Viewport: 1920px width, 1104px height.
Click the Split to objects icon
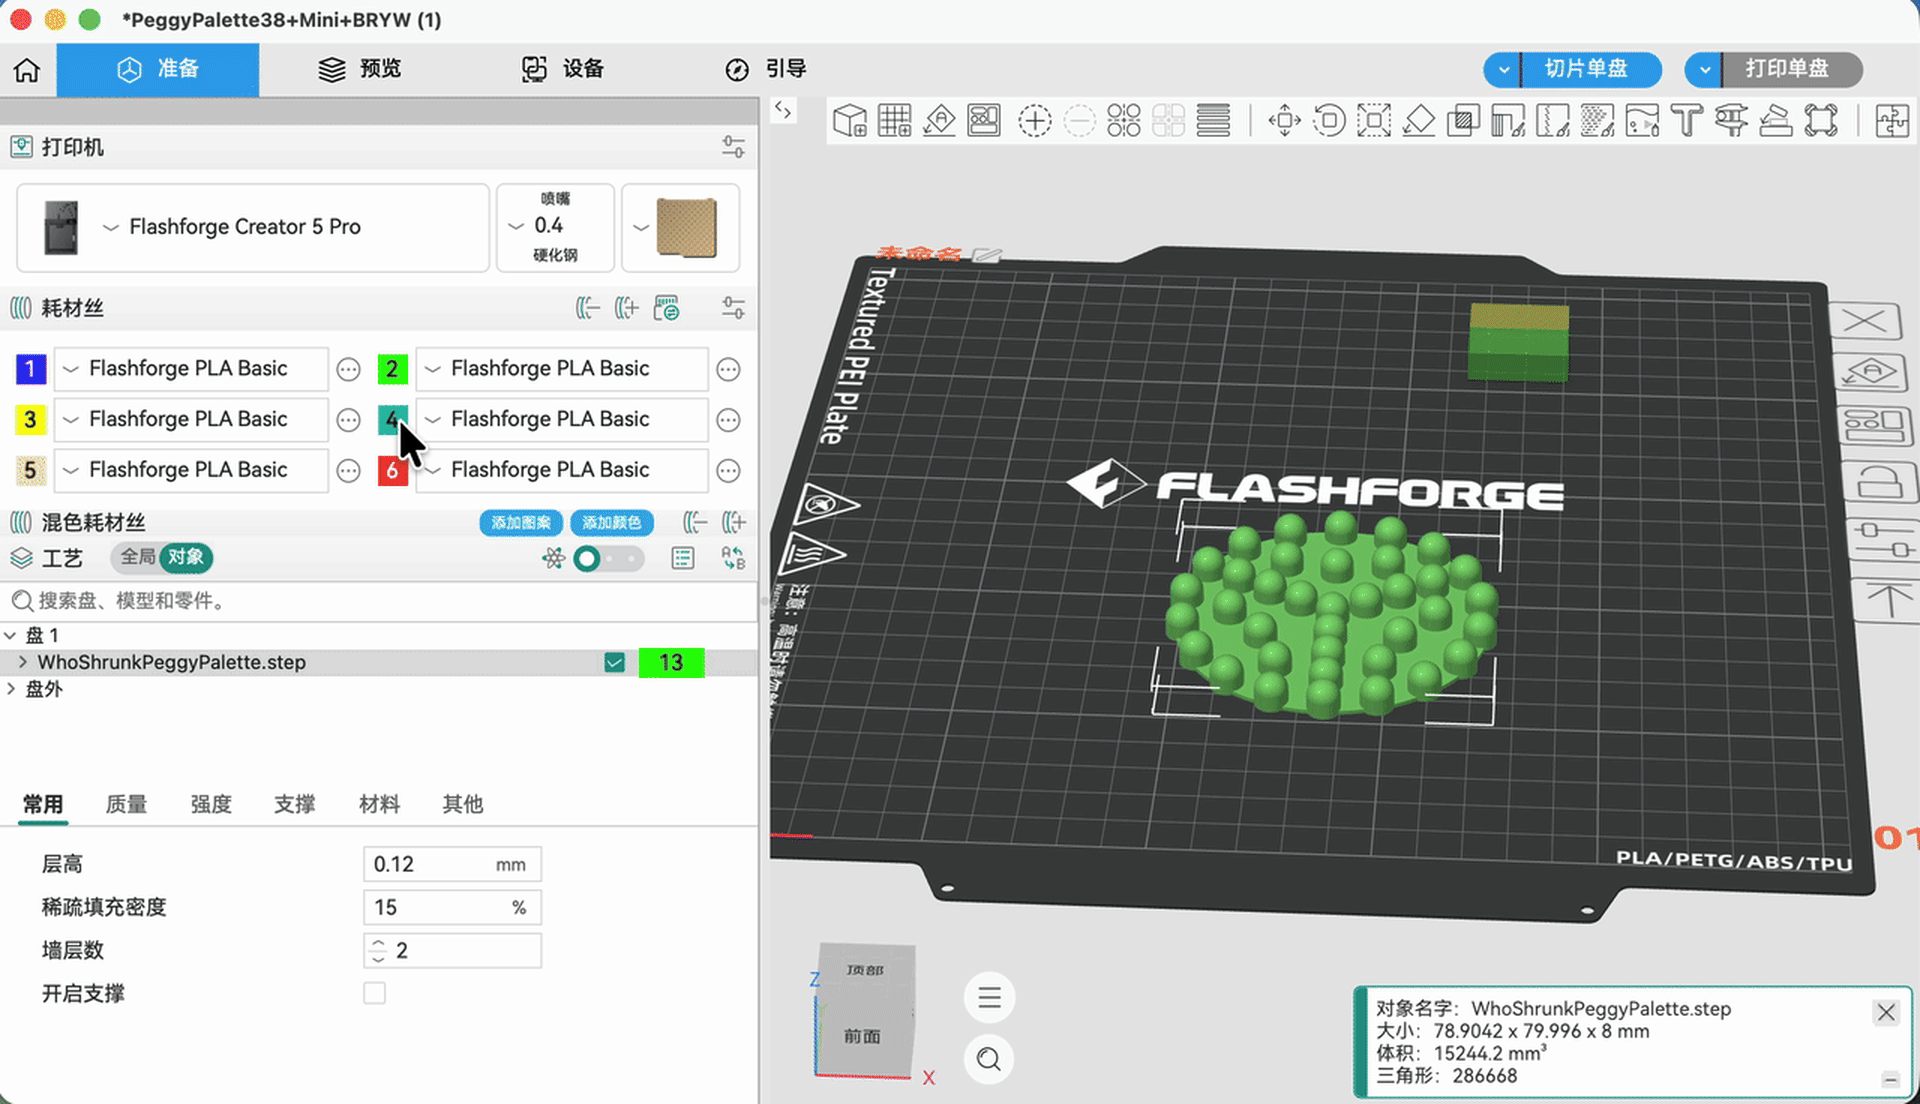point(1124,121)
